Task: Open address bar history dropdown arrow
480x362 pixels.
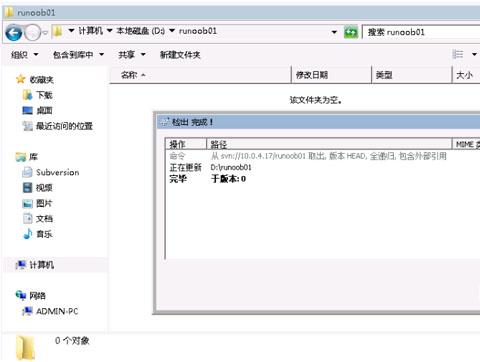Action: (x=334, y=32)
